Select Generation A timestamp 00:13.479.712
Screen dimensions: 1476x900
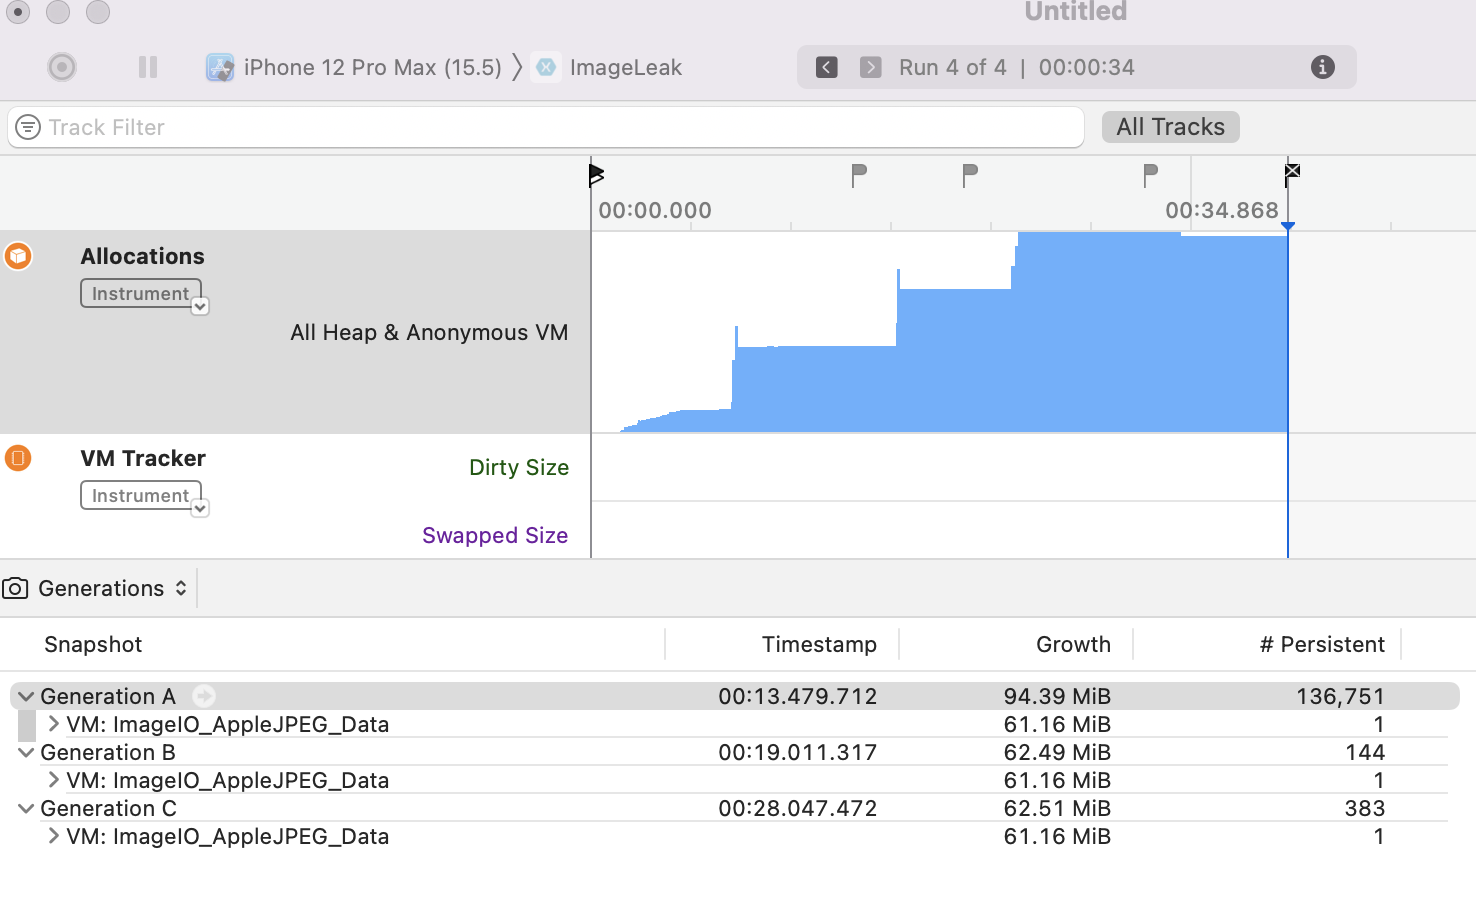(797, 696)
